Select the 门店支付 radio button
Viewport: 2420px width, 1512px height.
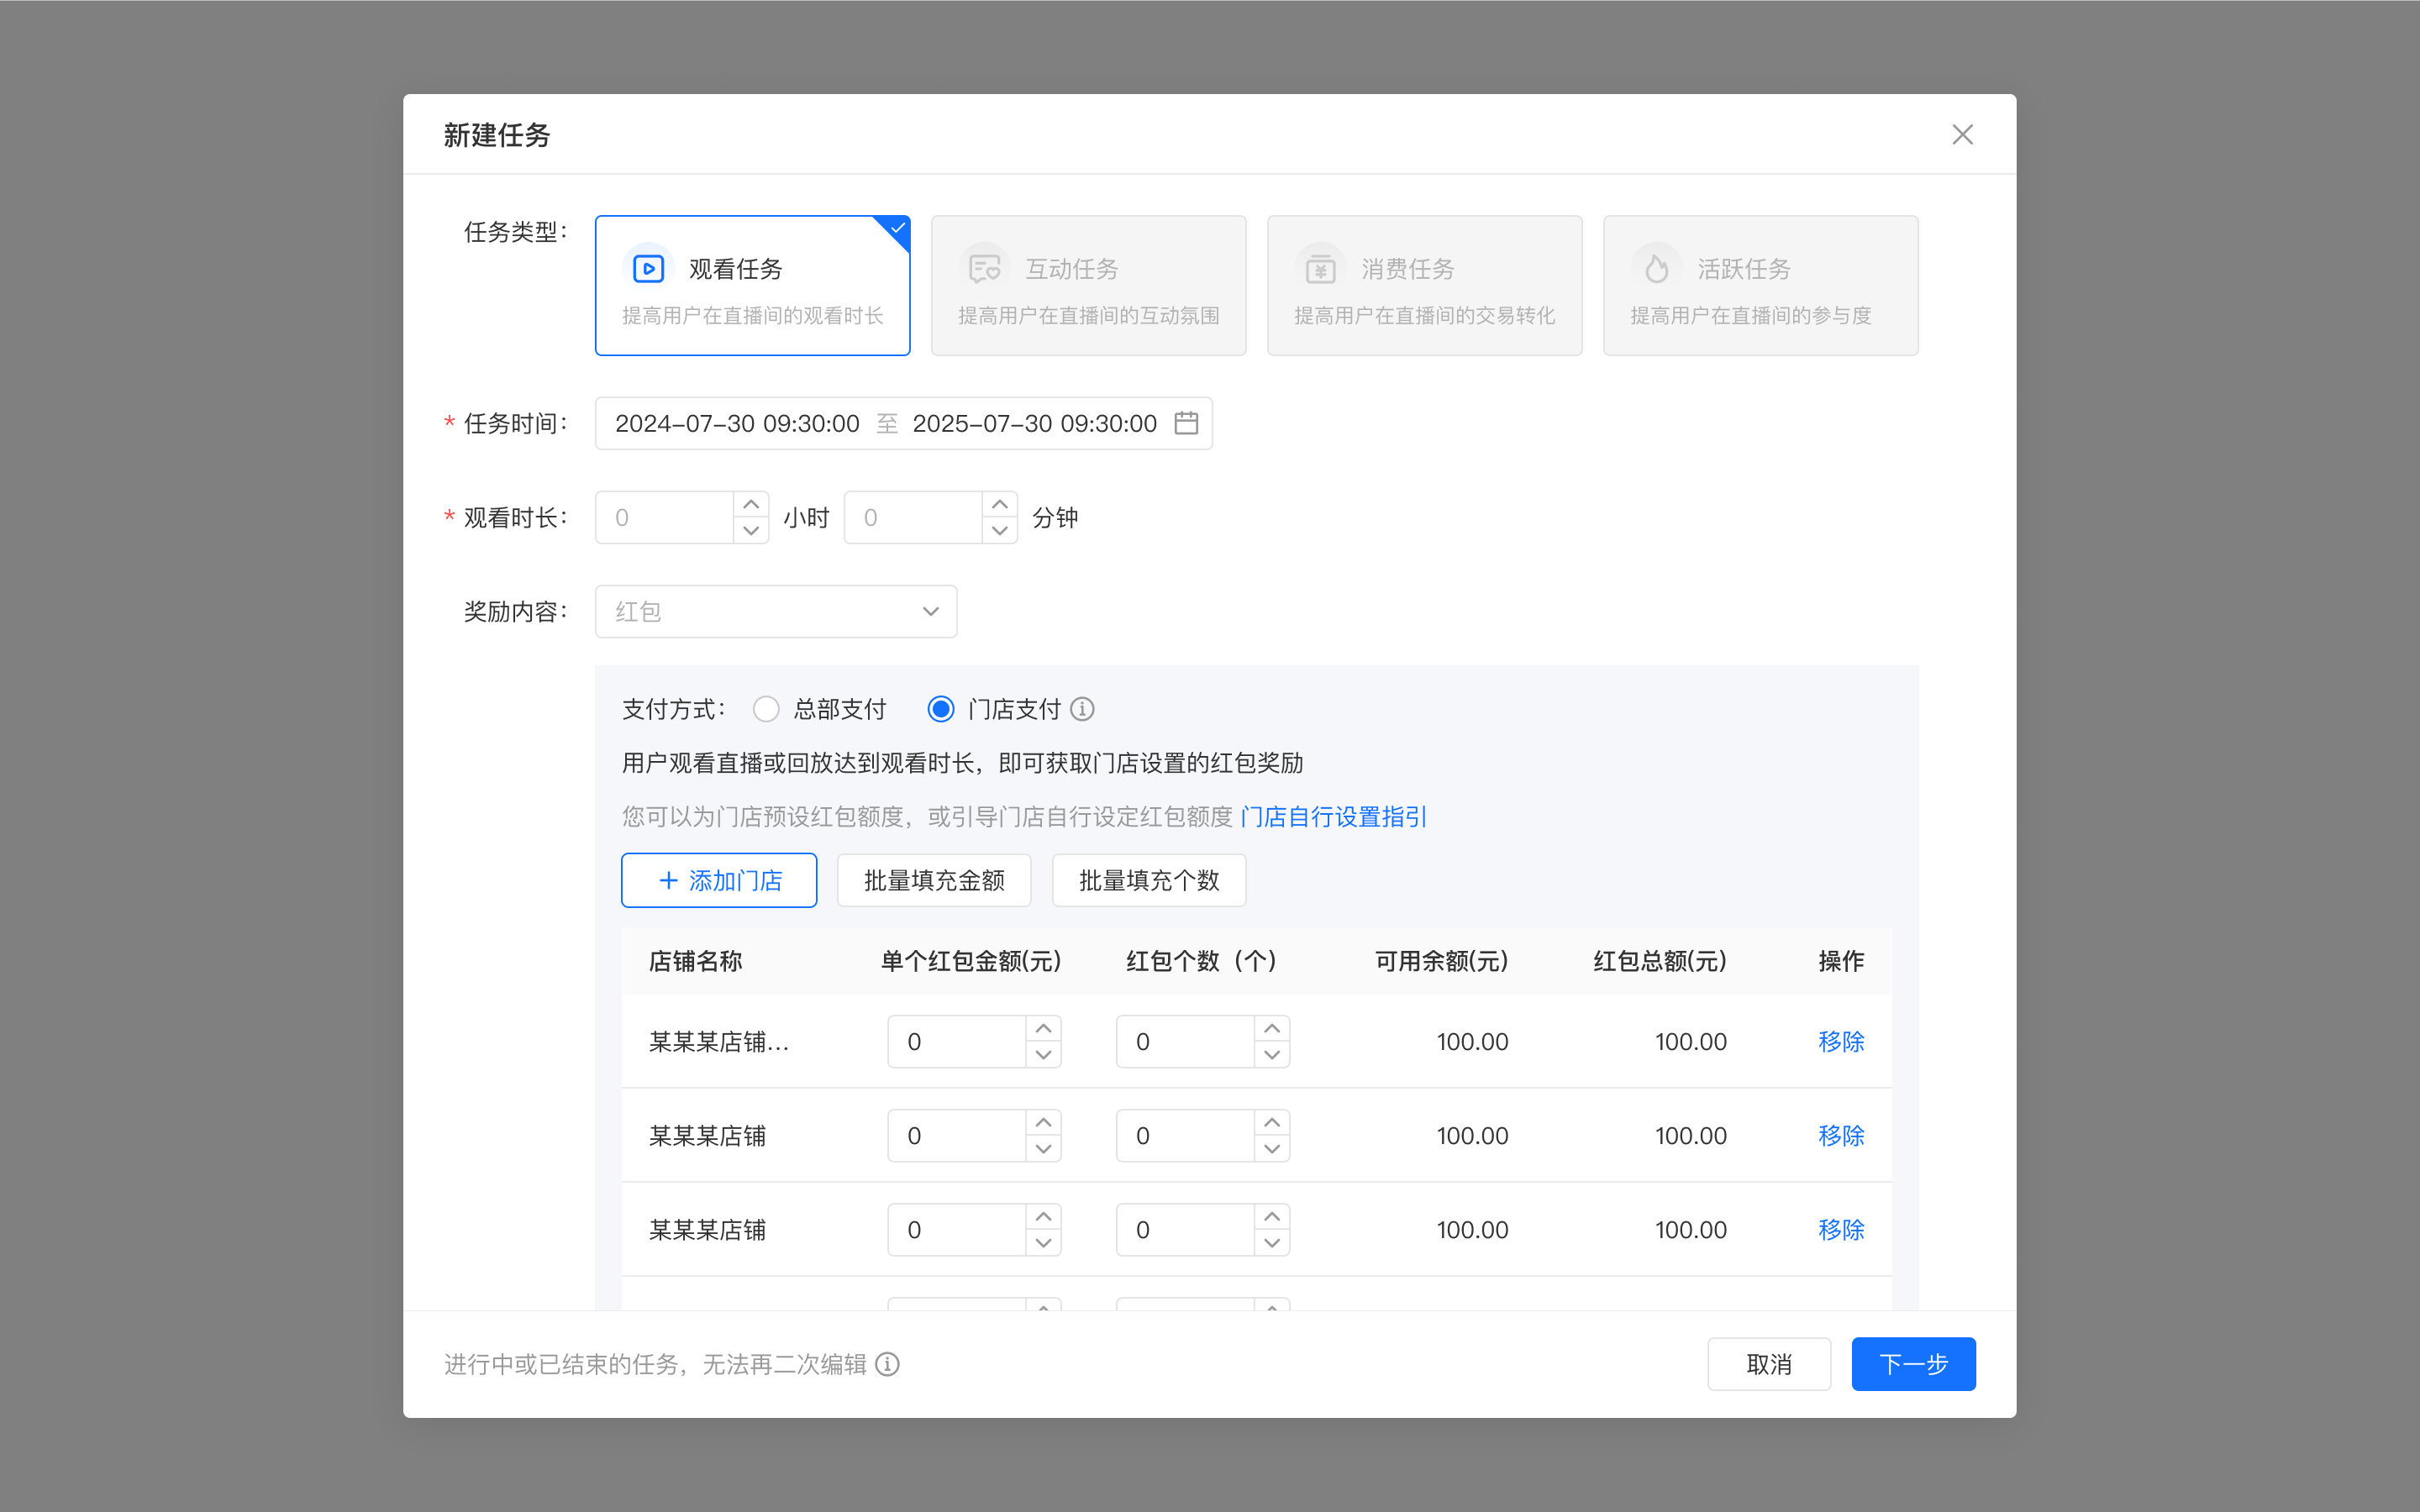[940, 709]
